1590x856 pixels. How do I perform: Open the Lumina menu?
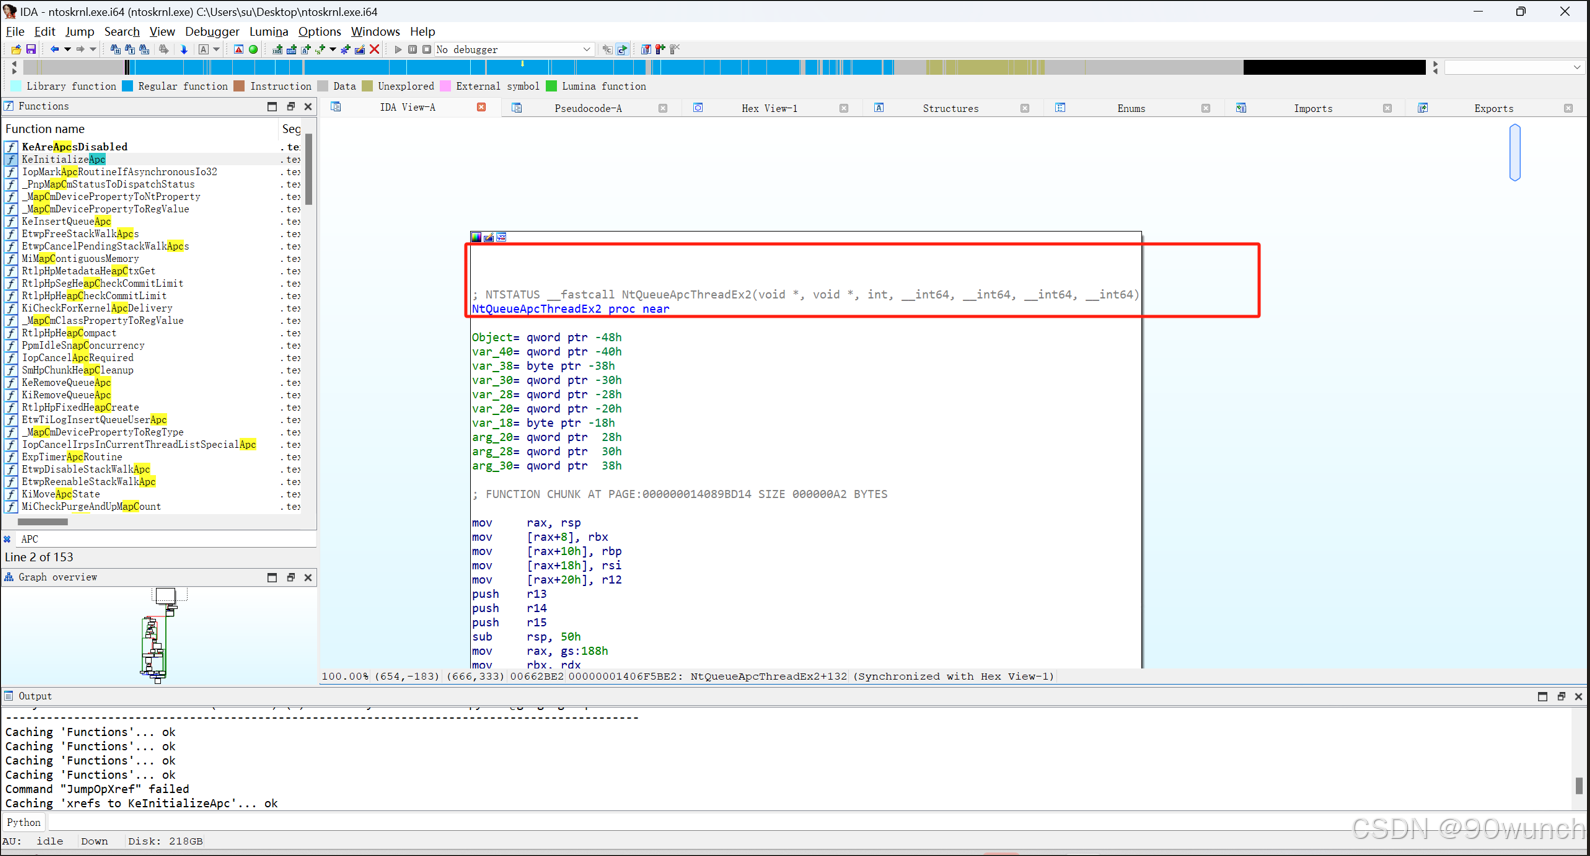(x=268, y=31)
